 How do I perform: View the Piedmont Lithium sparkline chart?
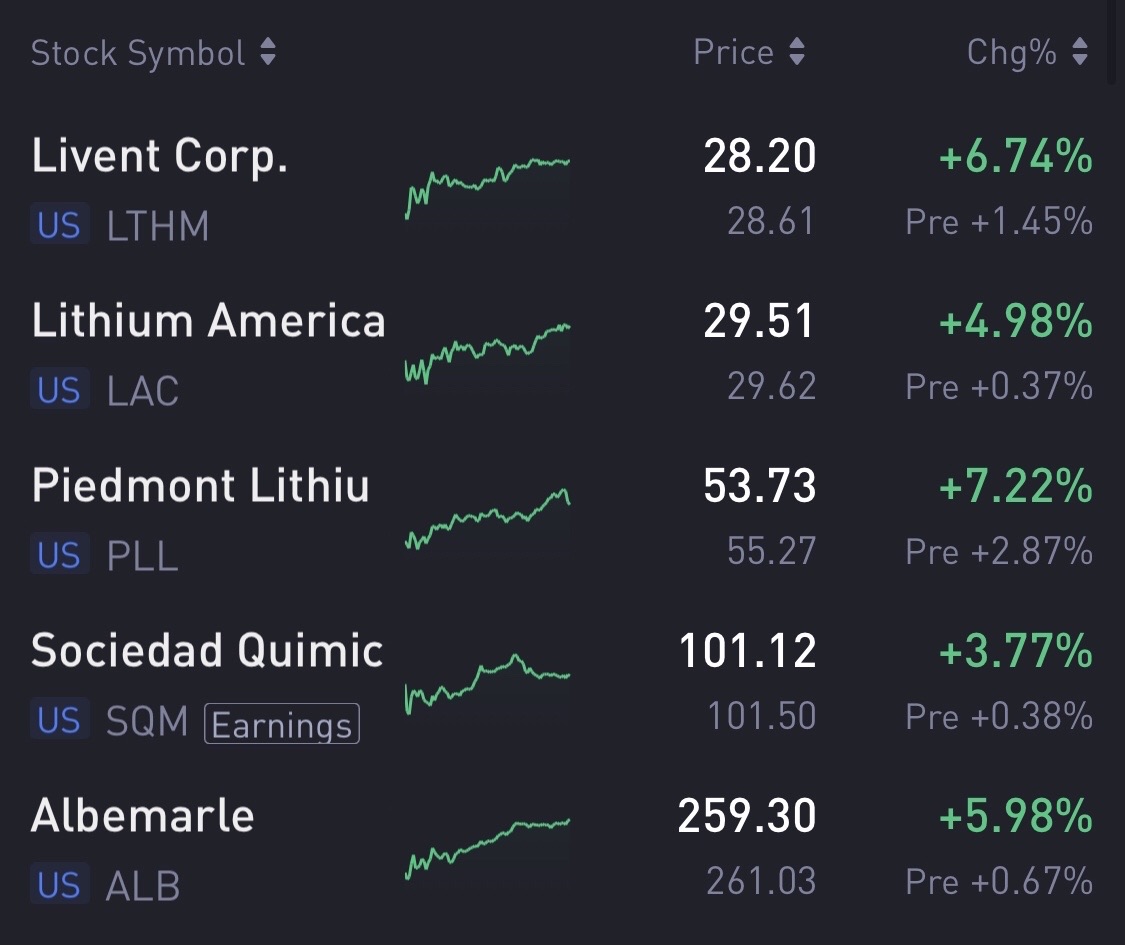488,519
